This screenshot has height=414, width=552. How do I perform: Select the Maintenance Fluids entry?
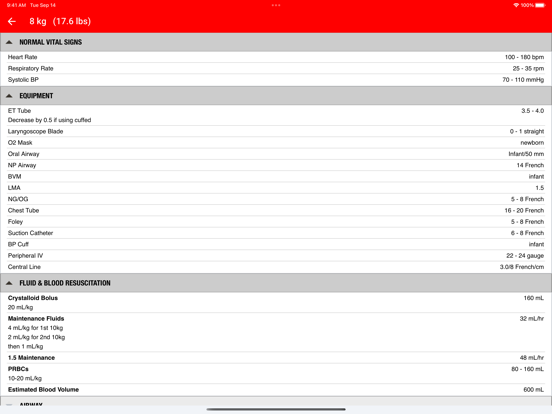click(276, 332)
